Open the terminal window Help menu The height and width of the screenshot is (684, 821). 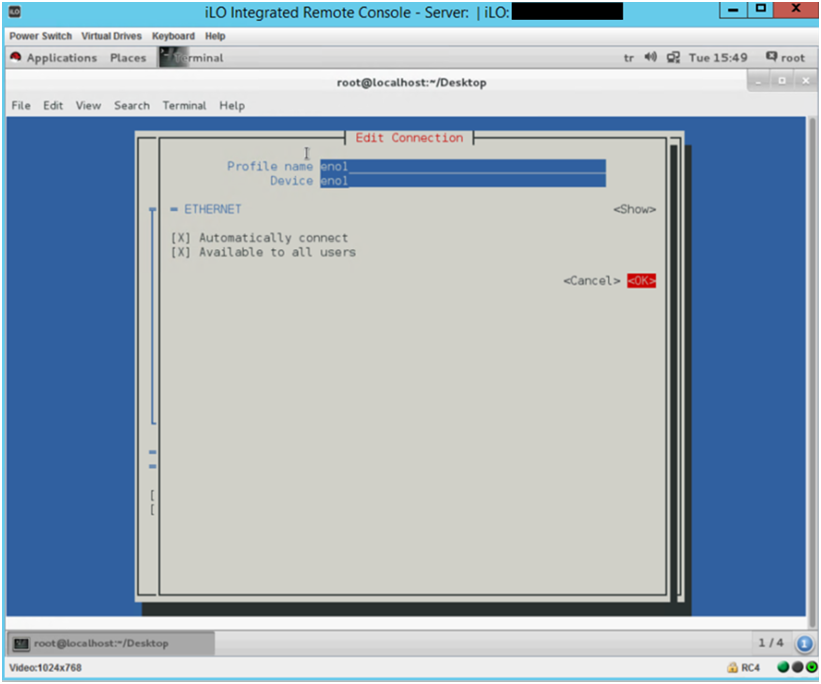coord(232,105)
